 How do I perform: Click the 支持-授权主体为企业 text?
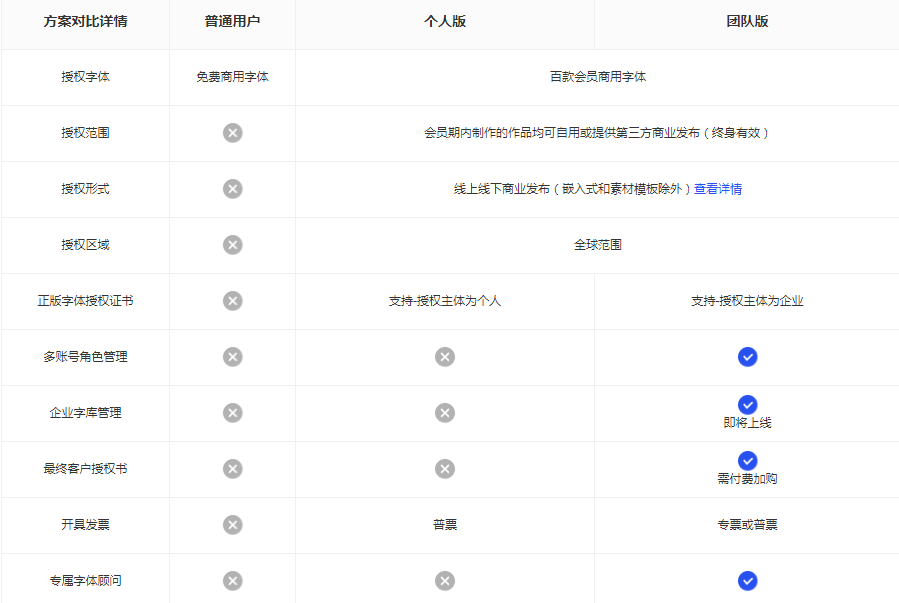pyautogui.click(x=747, y=301)
